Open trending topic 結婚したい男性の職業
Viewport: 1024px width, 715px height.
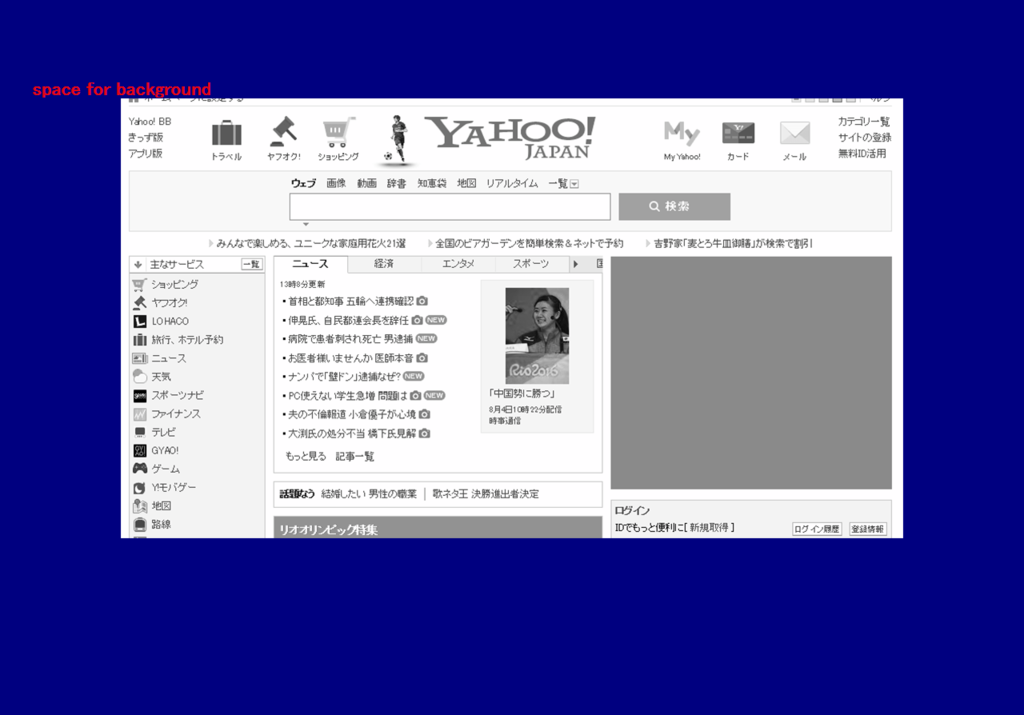pyautogui.click(x=369, y=494)
